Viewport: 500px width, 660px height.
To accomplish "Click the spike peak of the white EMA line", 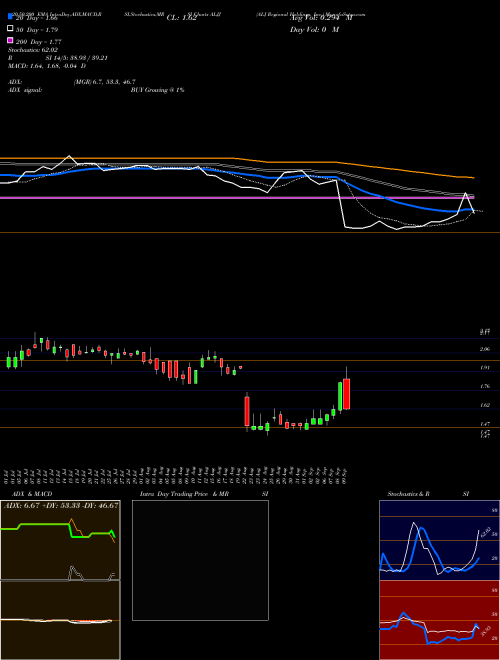I will (x=465, y=193).
